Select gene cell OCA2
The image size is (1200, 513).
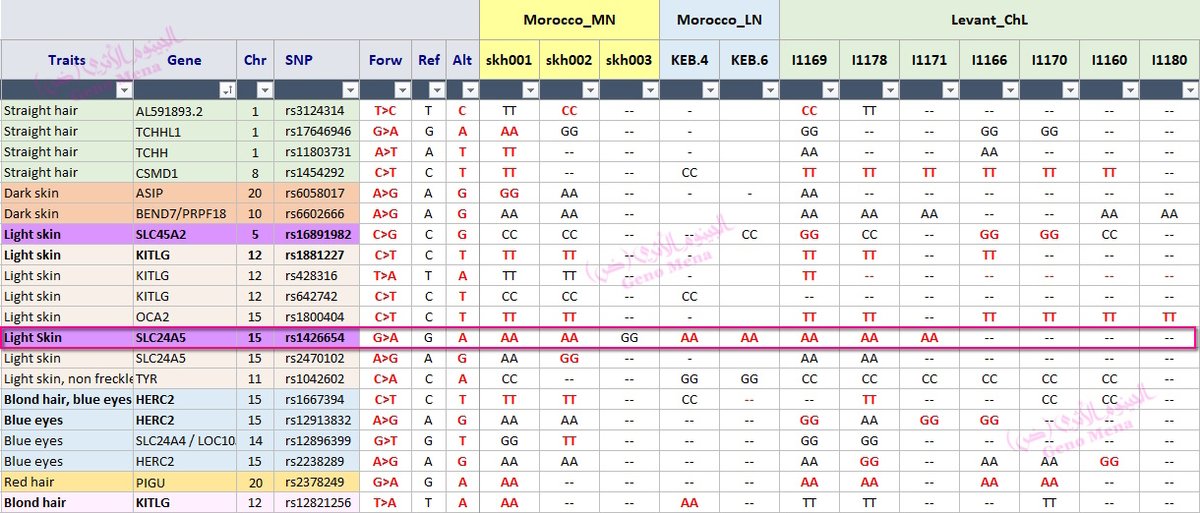184,317
